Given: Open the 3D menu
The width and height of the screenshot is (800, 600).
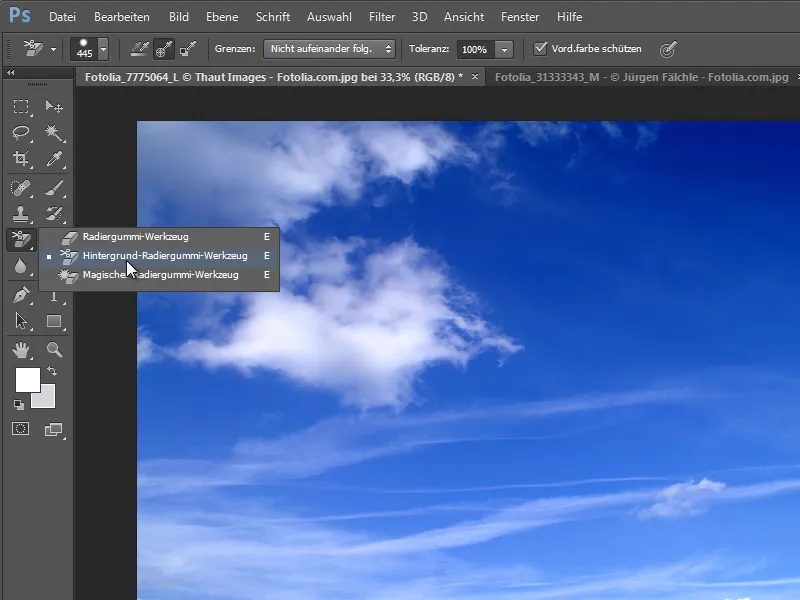Looking at the screenshot, I should [x=419, y=17].
